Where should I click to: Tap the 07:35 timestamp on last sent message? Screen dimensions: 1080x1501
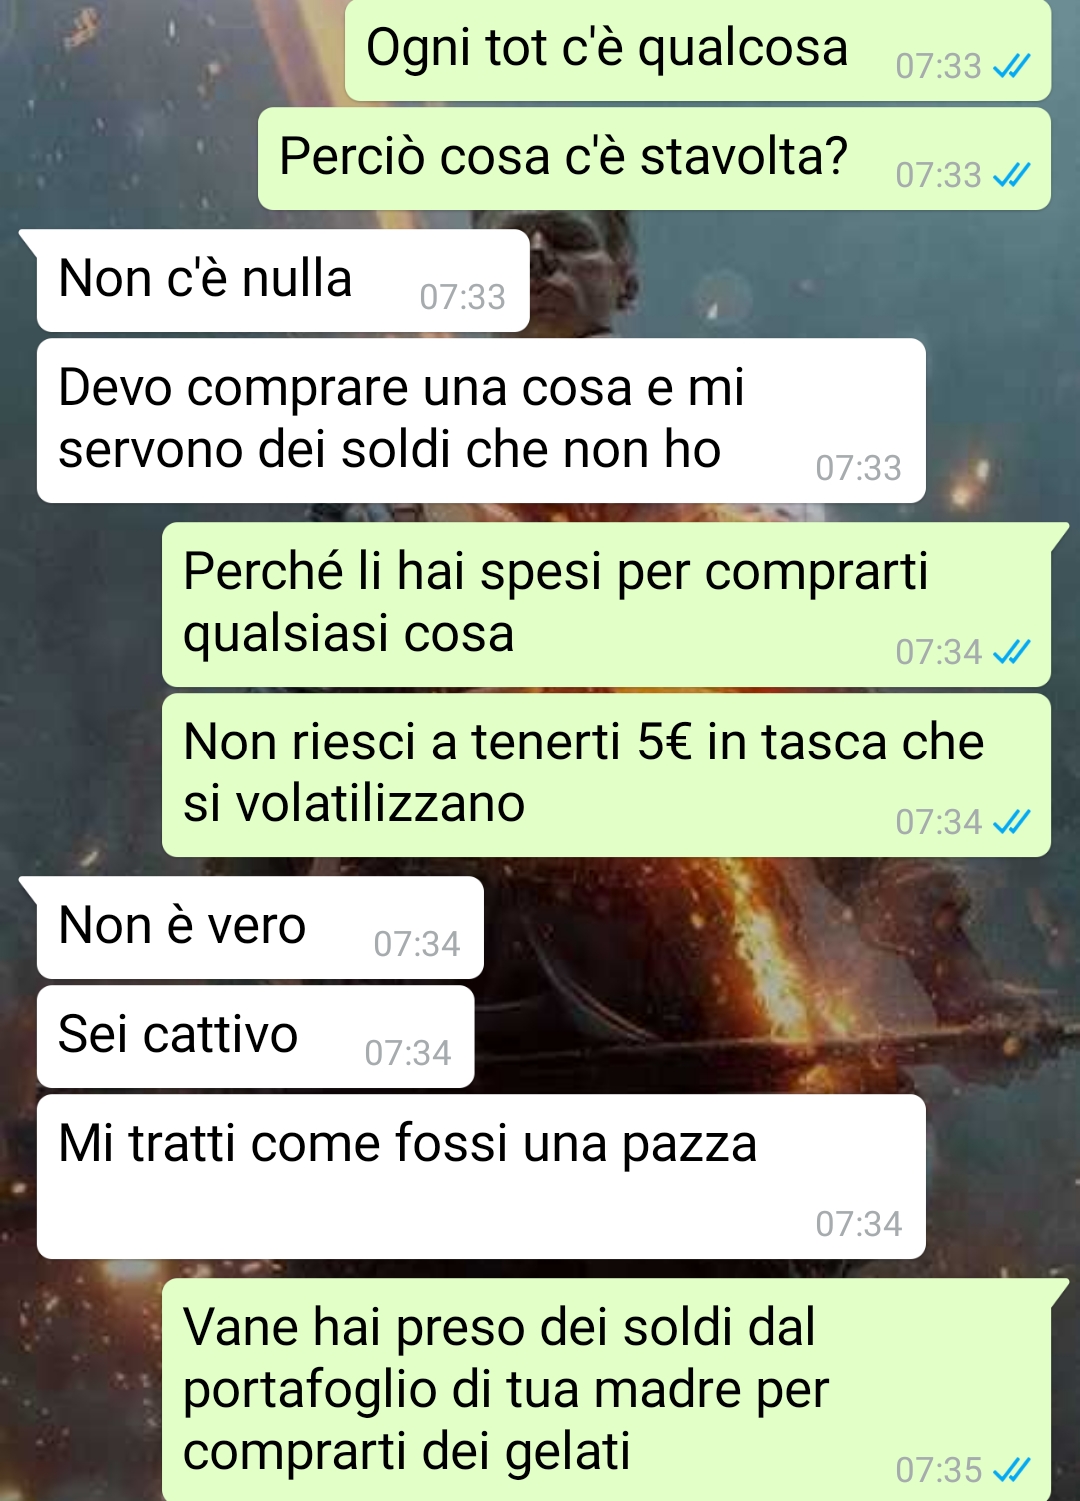click(939, 1471)
